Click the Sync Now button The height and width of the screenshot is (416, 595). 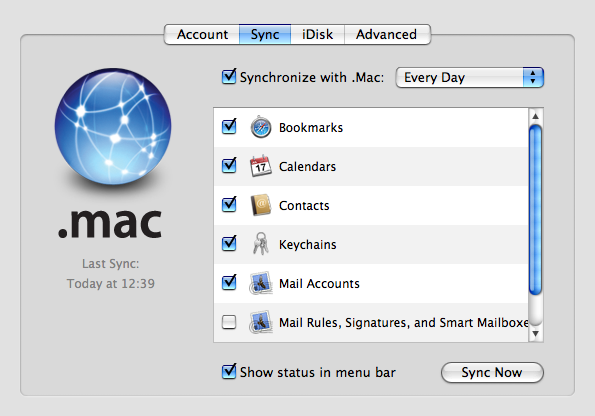pos(492,372)
